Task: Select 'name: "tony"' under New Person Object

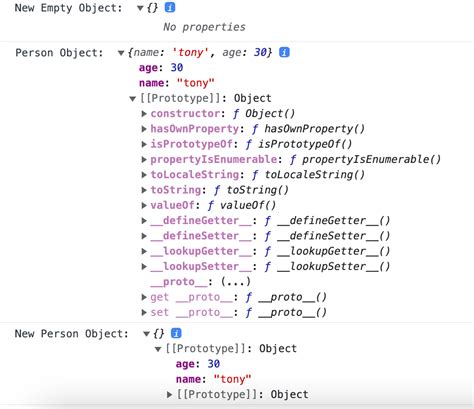Action: [x=214, y=379]
